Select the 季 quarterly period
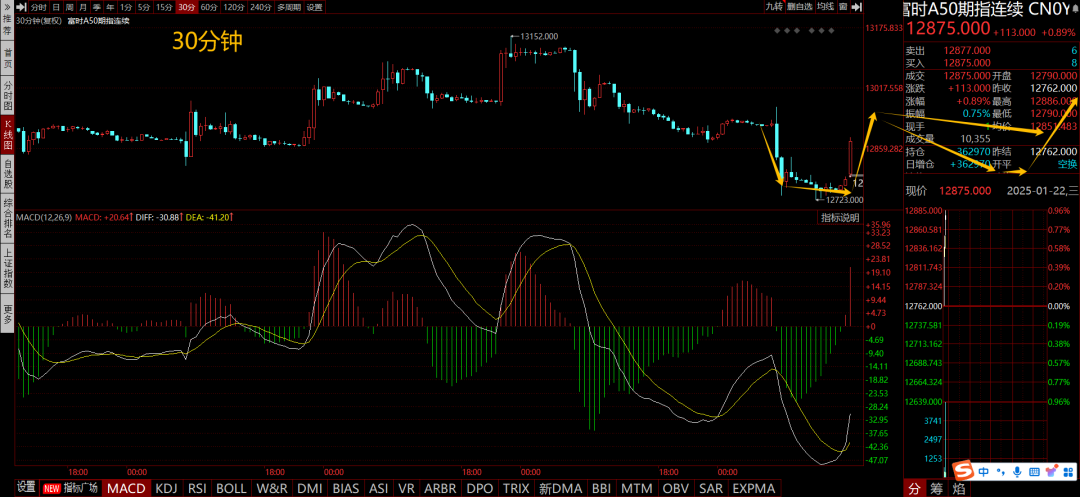The width and height of the screenshot is (1080, 497). tap(96, 7)
